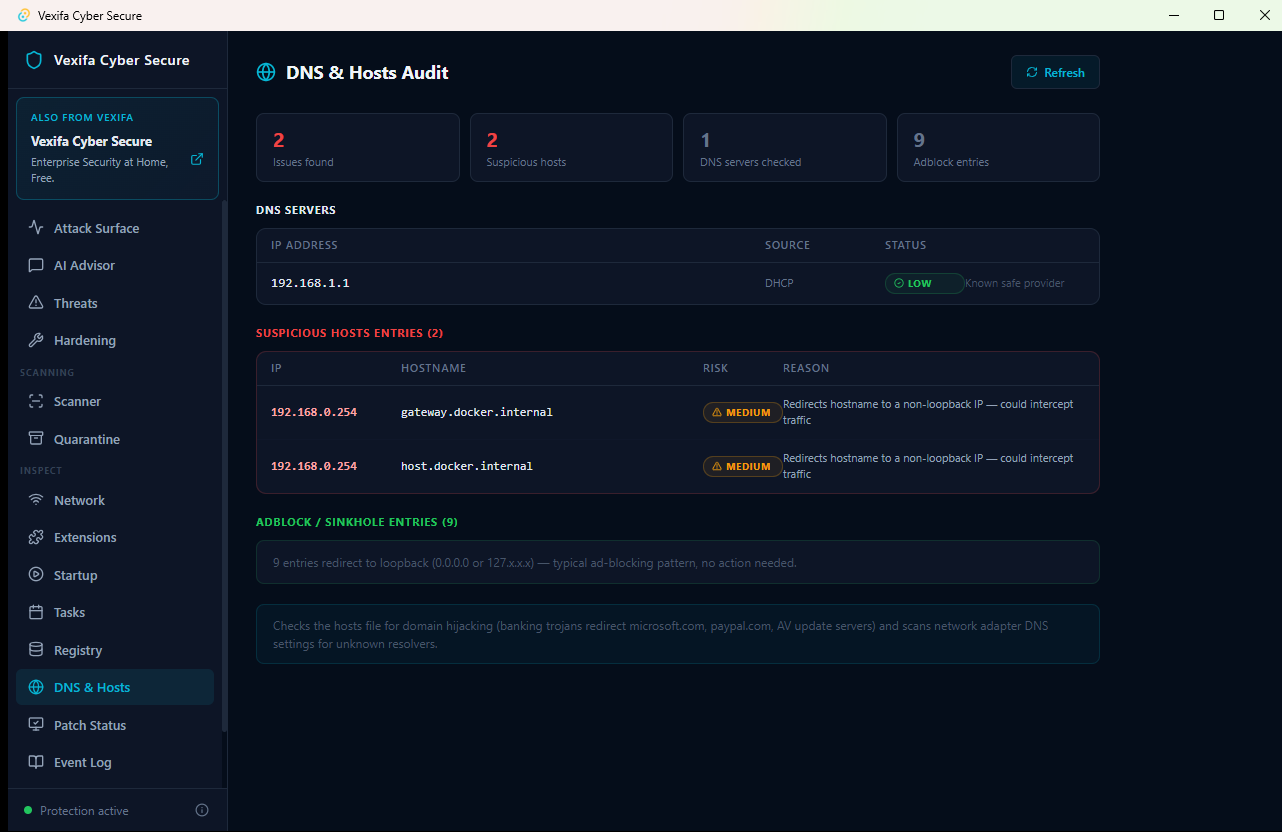Click the DHCP source value
The width and height of the screenshot is (1282, 832).
tap(779, 283)
